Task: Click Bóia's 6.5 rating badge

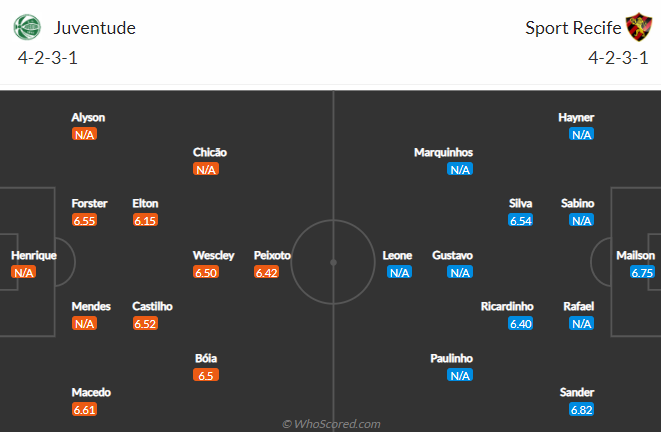Action: tap(206, 375)
